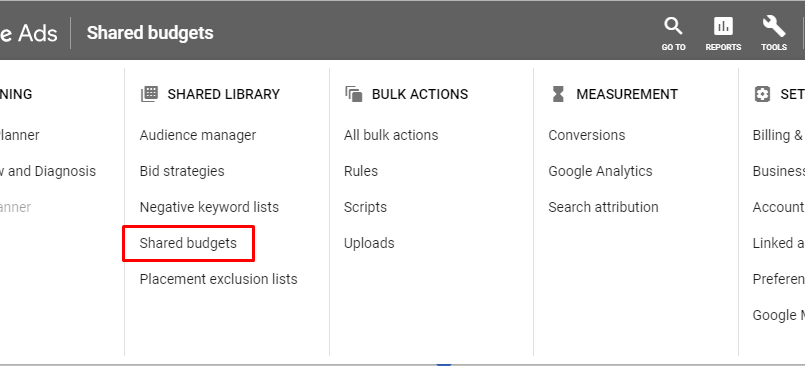Open Conversions under Measurement
Viewport: 805px width, 366px height.
(587, 135)
